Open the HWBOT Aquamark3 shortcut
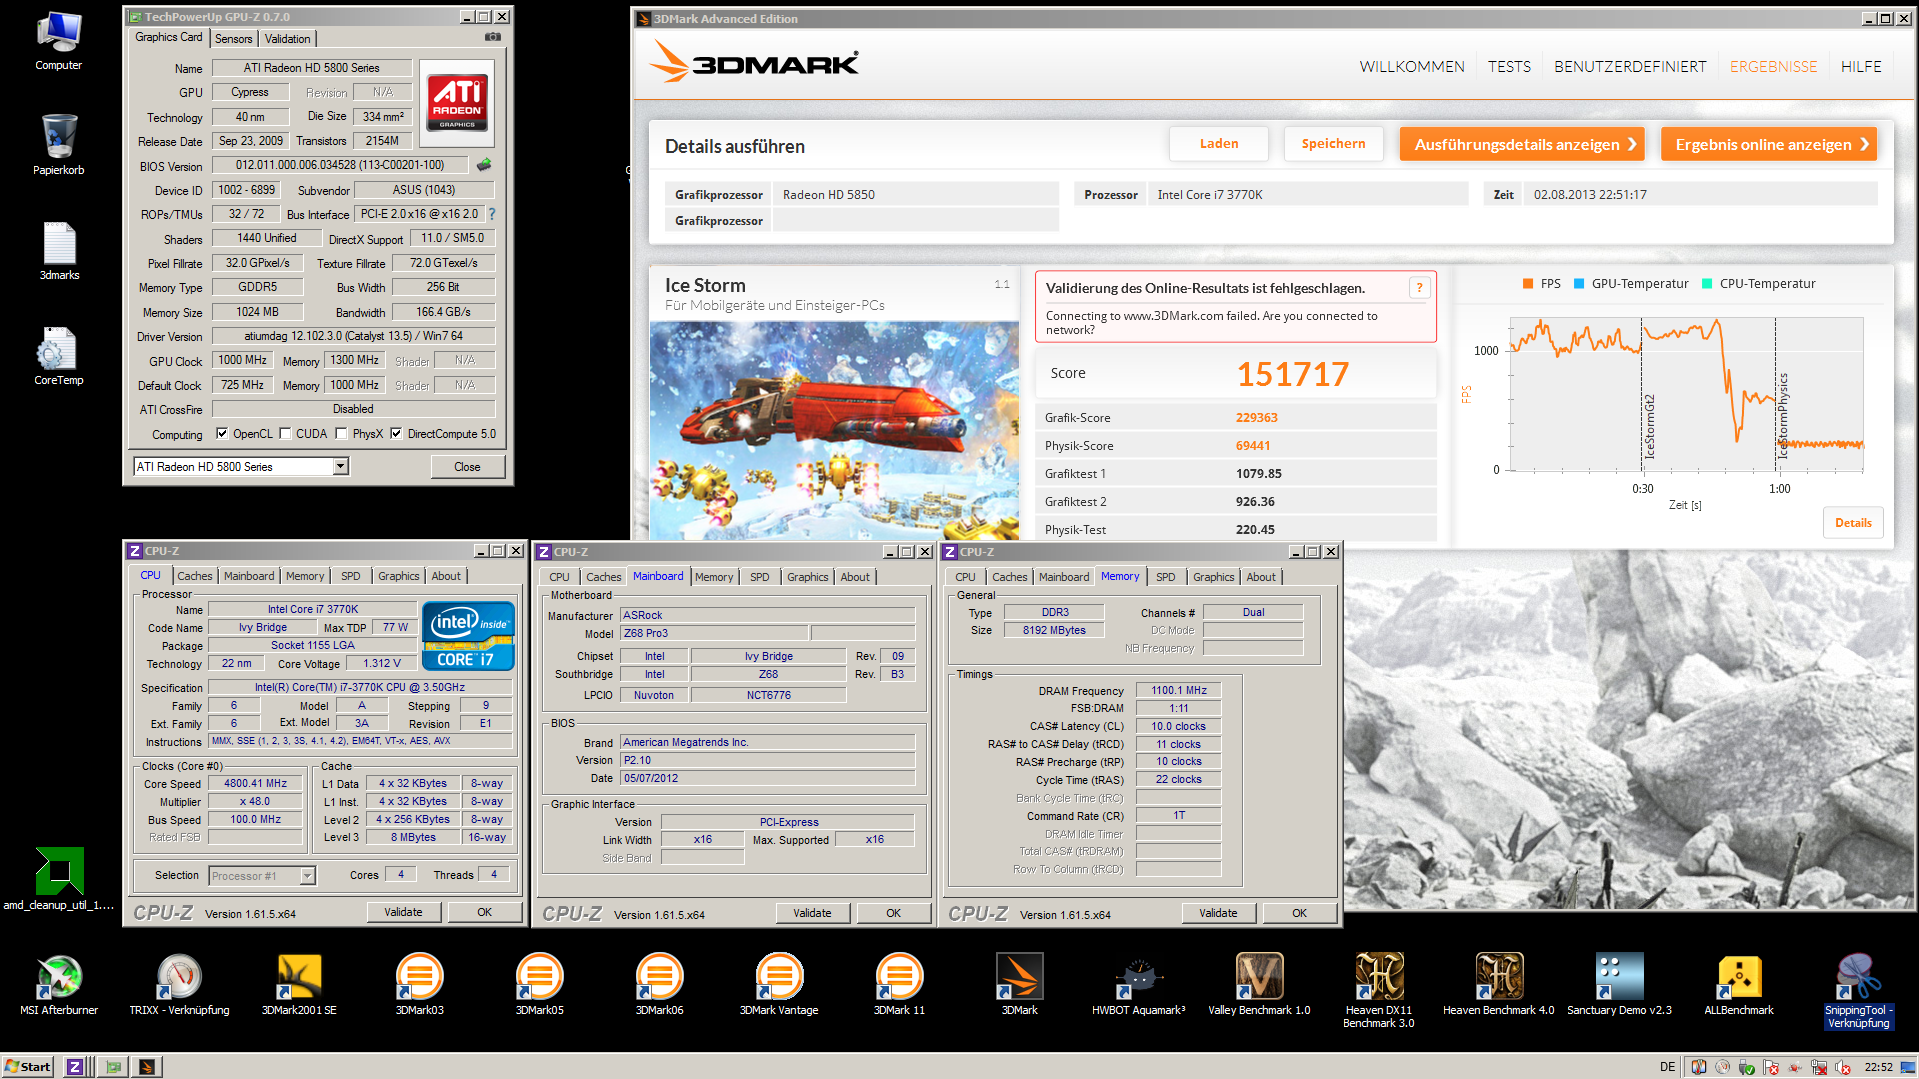 coord(1139,984)
